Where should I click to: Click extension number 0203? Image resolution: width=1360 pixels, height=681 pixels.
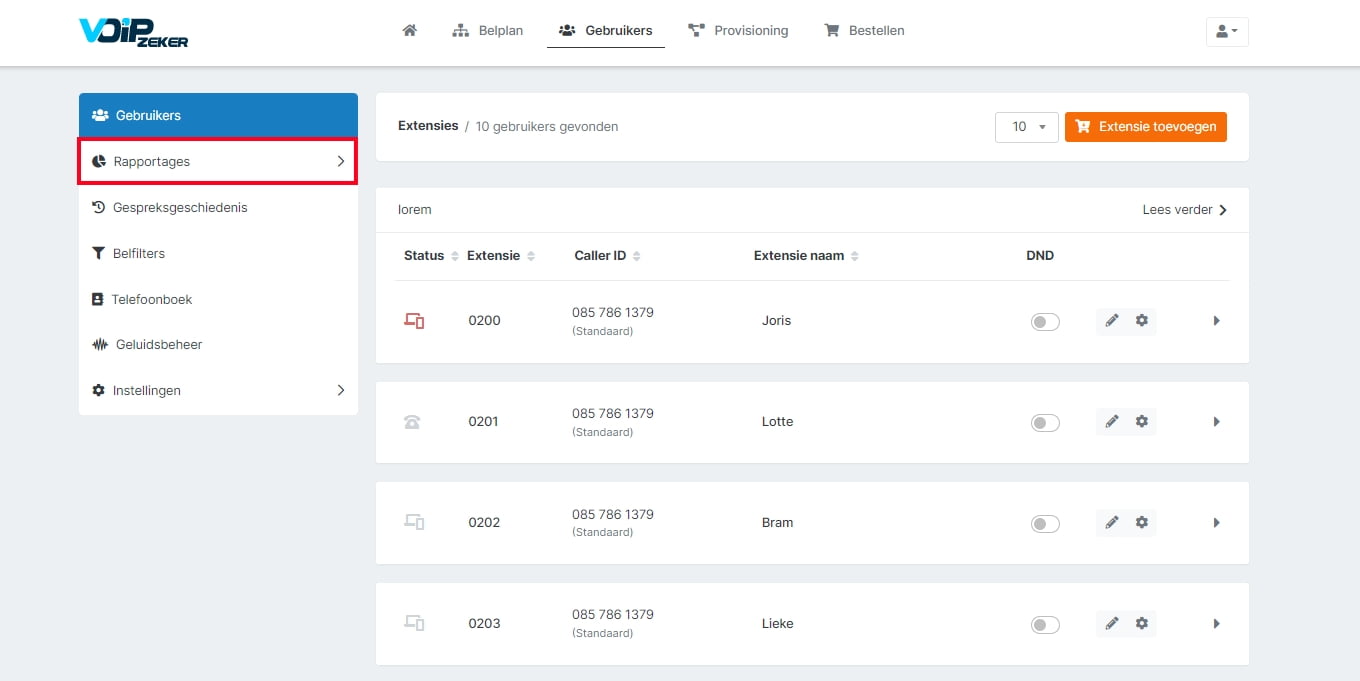pos(484,624)
